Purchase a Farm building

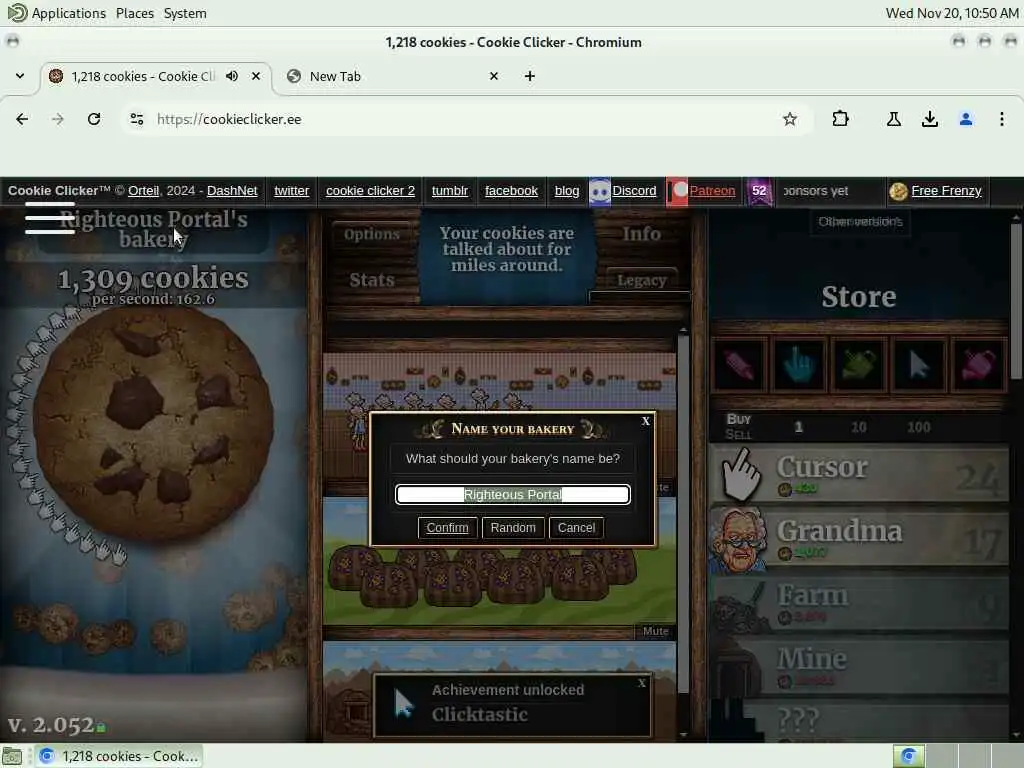tap(859, 601)
